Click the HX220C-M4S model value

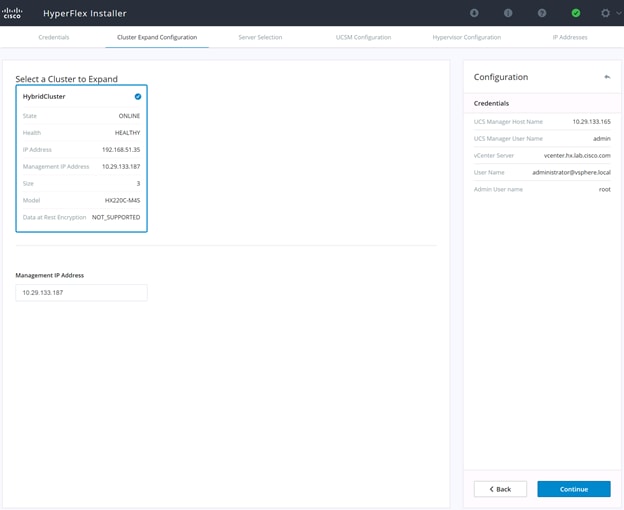coord(122,200)
